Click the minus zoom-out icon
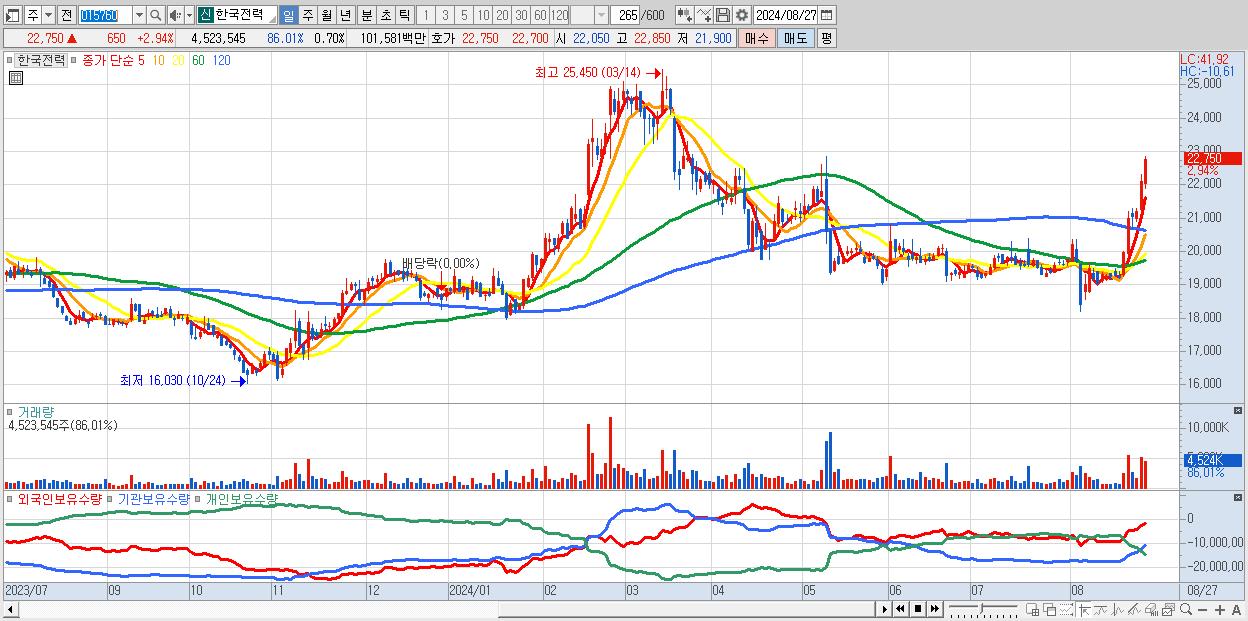Viewport: 1248px width, 621px height. [1203, 610]
